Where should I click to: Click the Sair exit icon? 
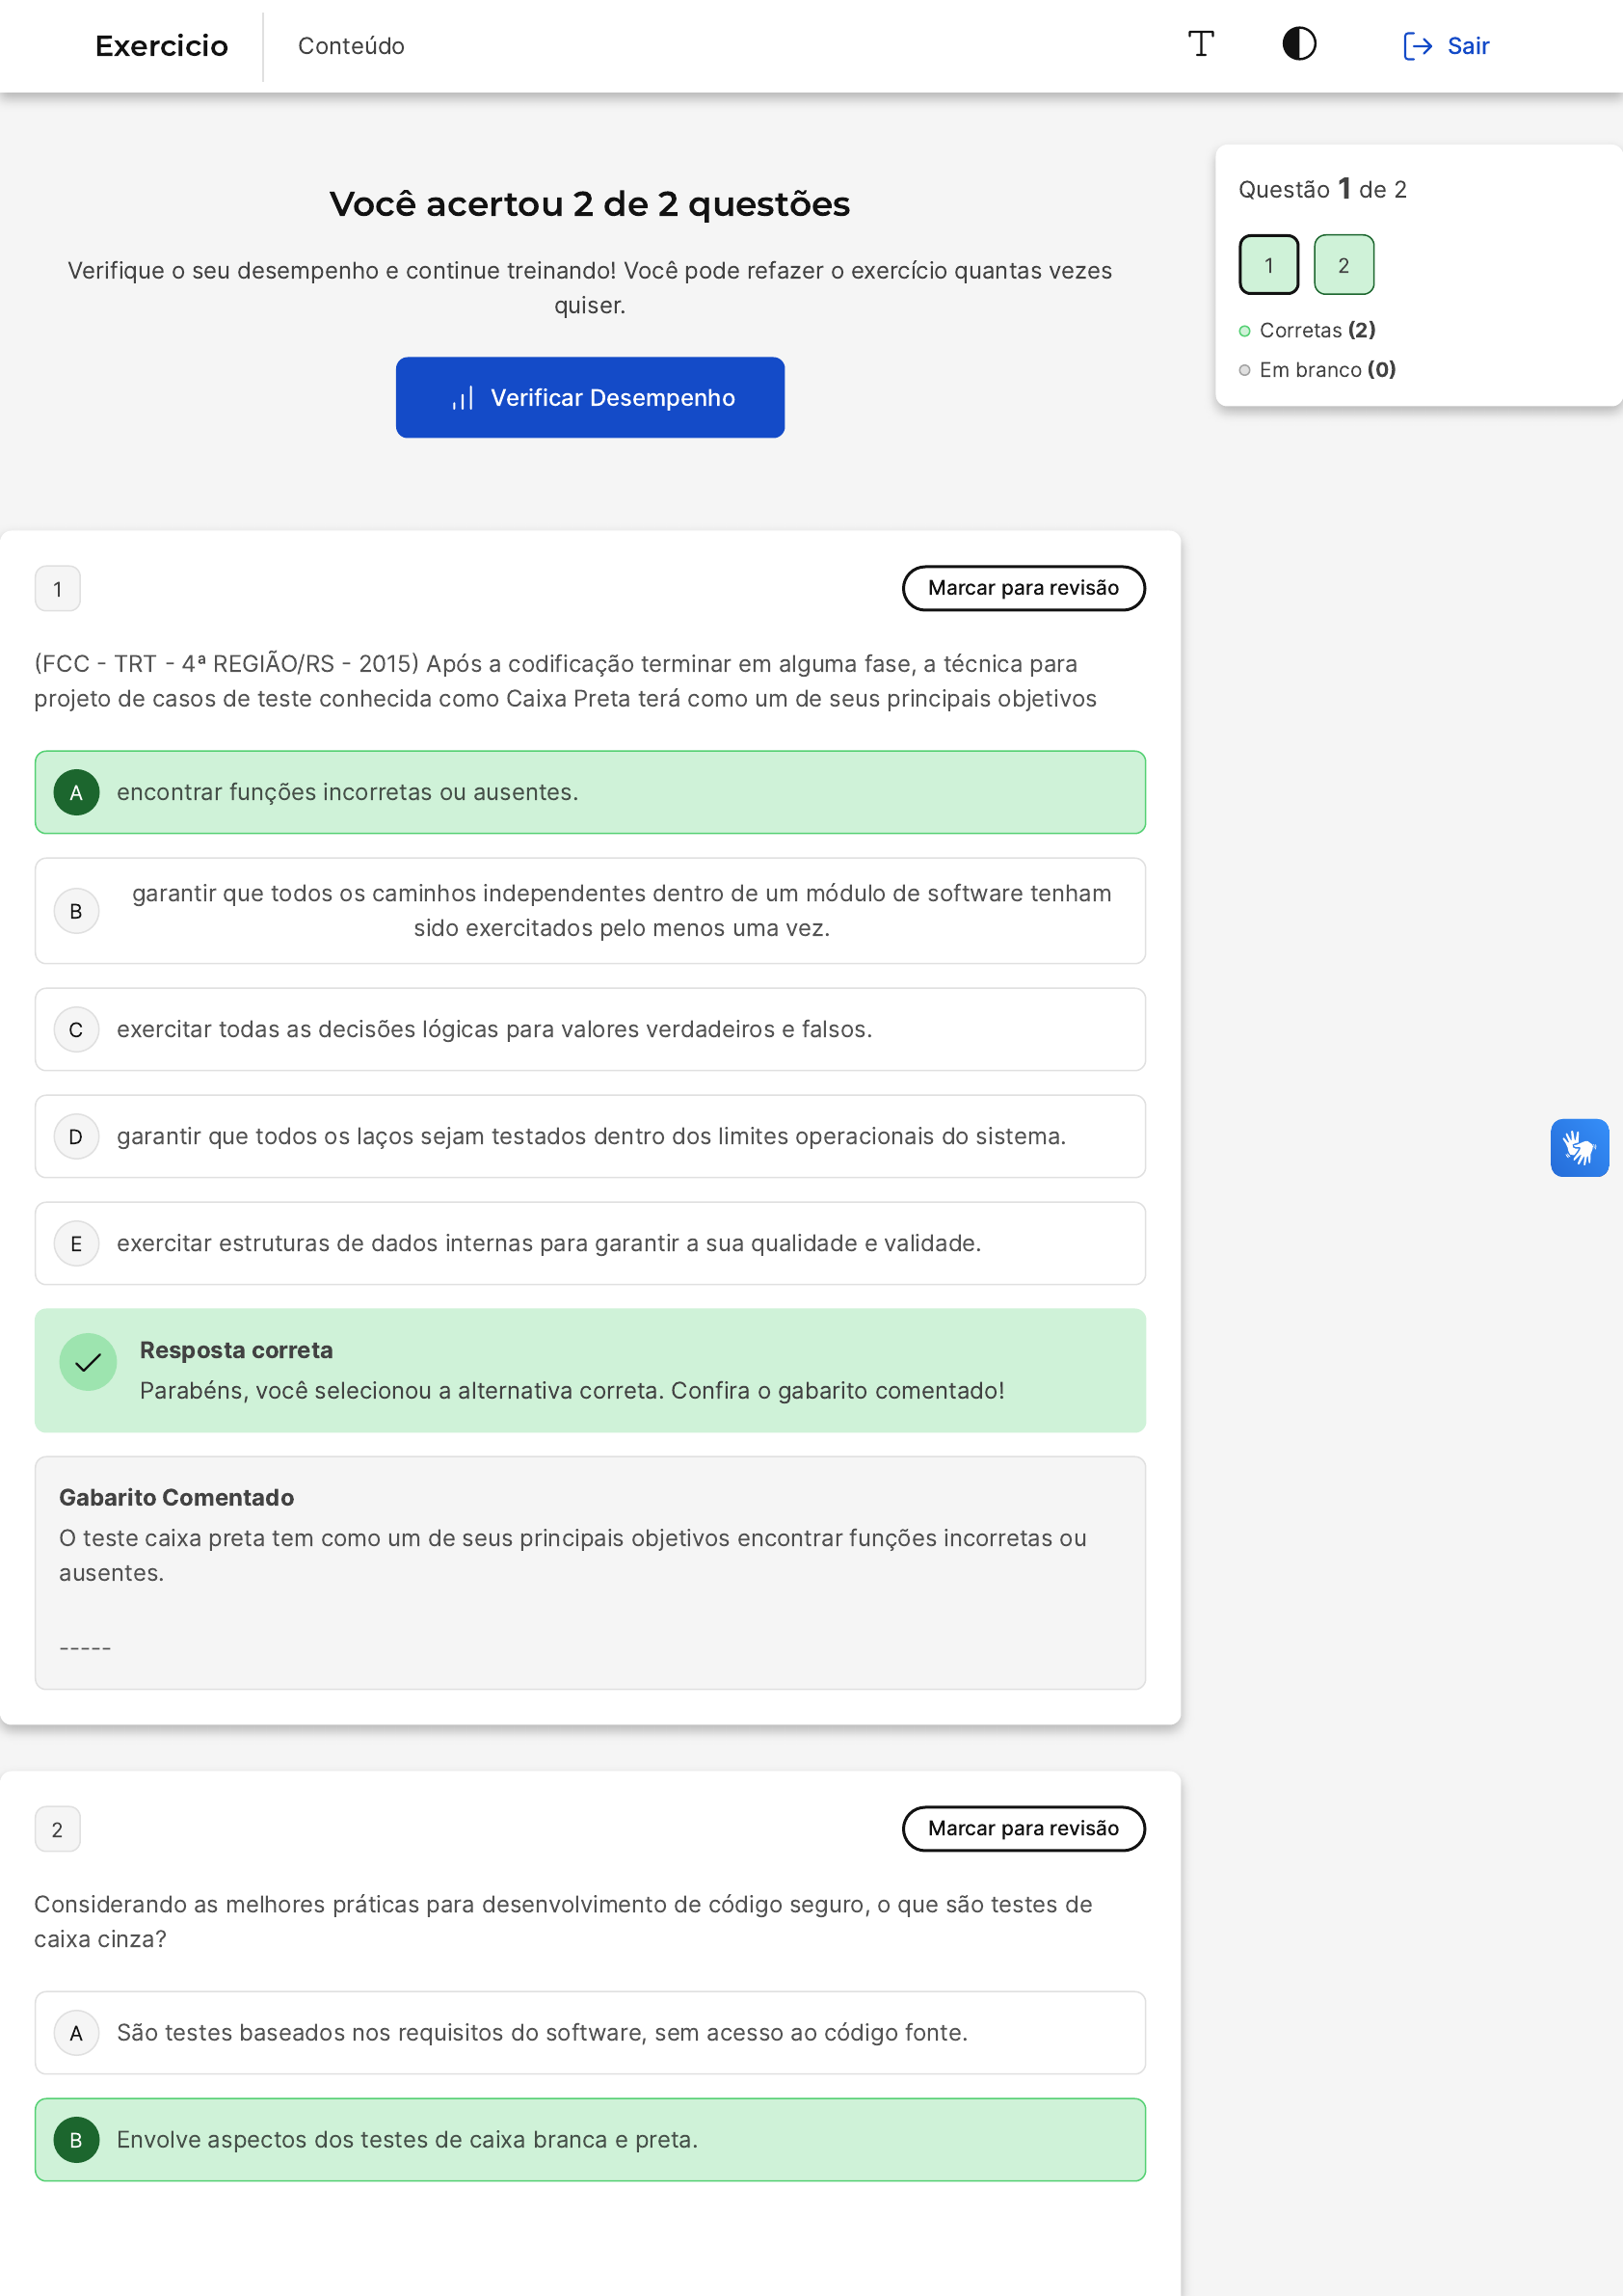[1416, 46]
